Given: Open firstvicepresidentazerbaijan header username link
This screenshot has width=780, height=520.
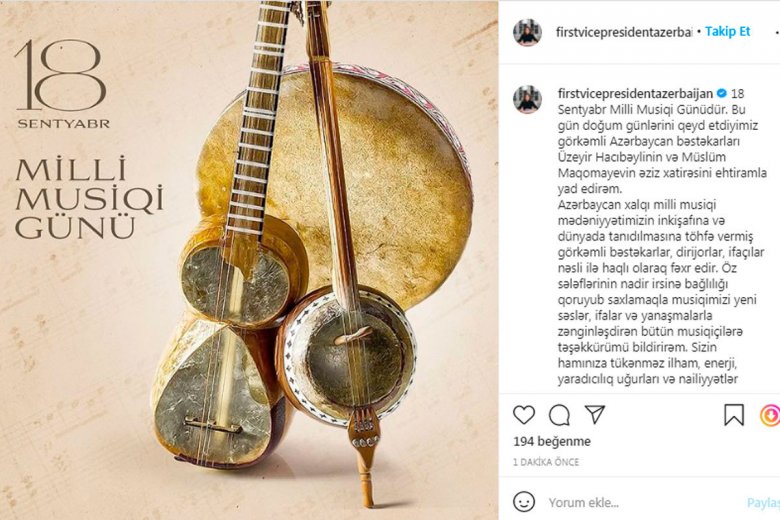Looking at the screenshot, I should pos(624,32).
